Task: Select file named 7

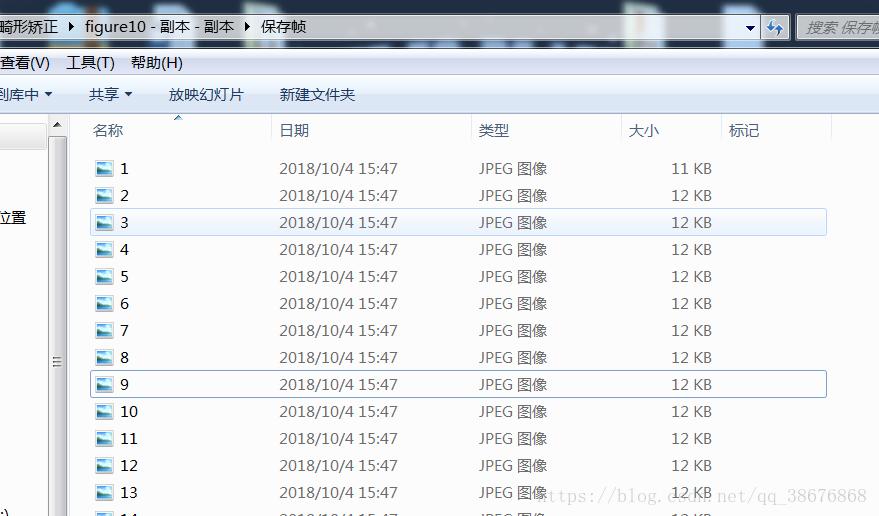Action: click(124, 330)
